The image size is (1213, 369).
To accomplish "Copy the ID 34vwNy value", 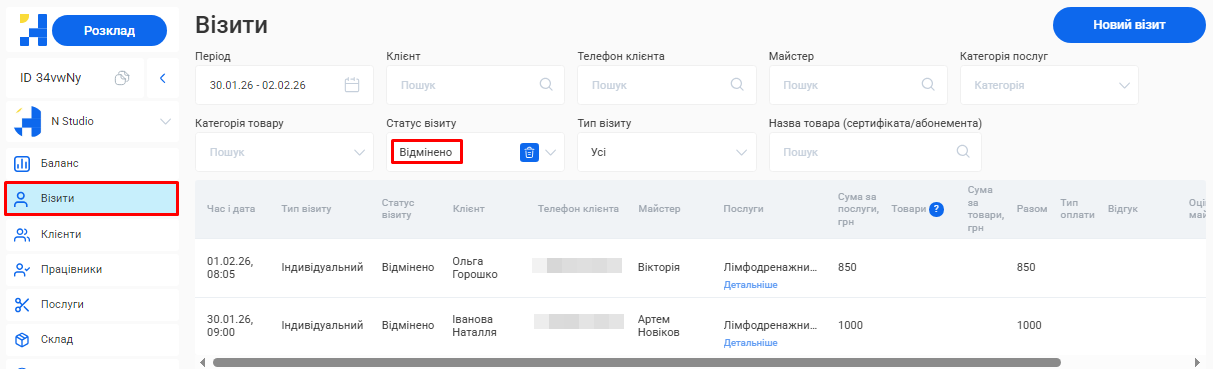I will (x=123, y=78).
